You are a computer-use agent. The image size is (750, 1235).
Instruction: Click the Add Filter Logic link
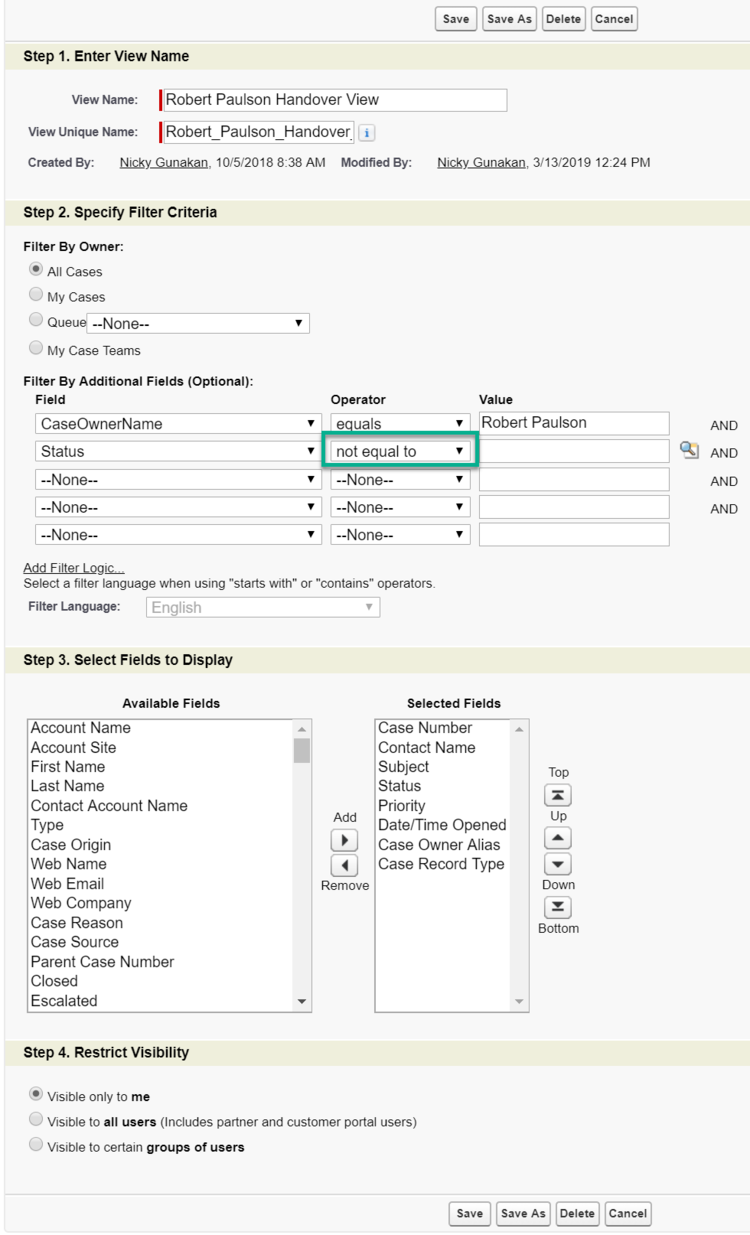[74, 568]
